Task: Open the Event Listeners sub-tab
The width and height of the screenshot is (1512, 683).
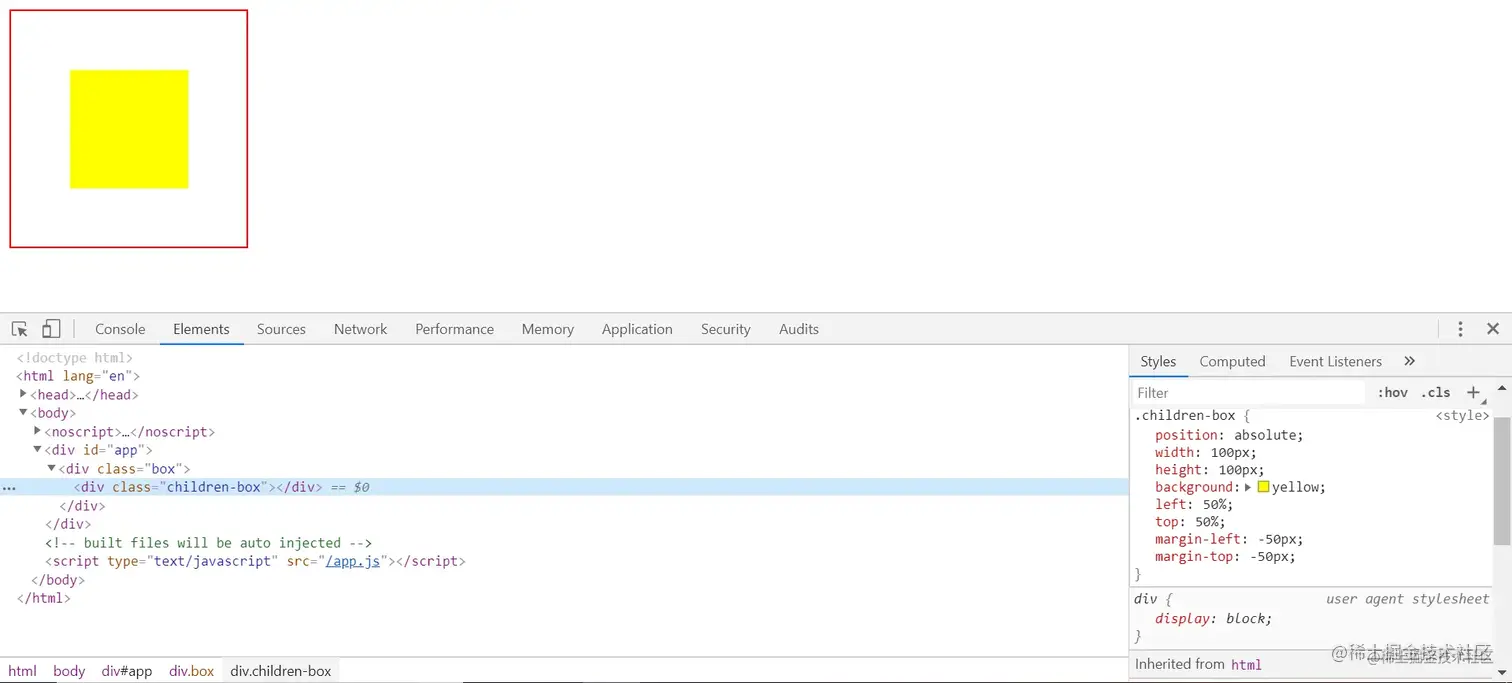Action: [x=1335, y=361]
